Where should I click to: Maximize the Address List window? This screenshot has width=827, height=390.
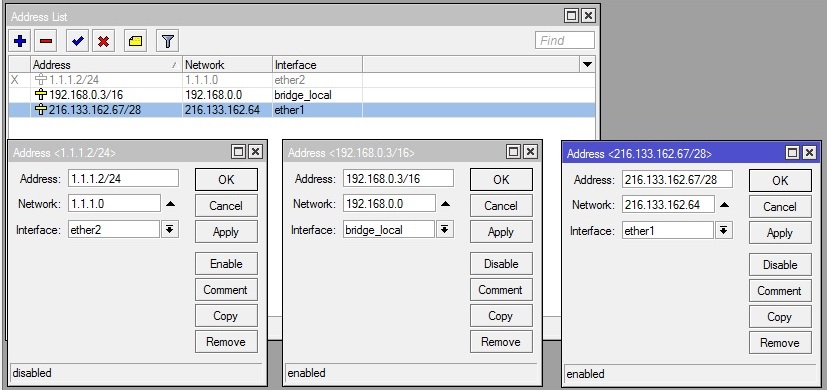pos(571,15)
